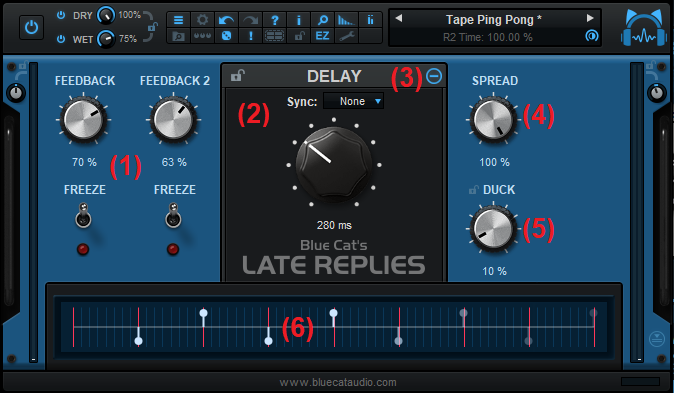
Task: Toggle the lock above the right gain knob
Action: coord(651,66)
